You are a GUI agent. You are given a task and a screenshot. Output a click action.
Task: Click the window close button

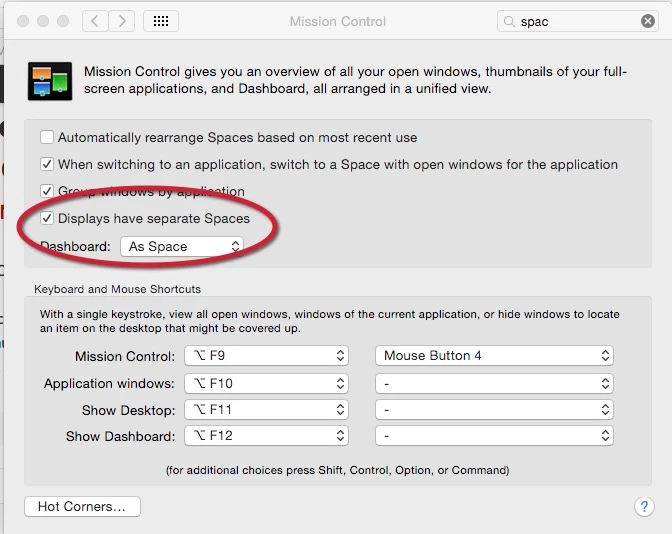[23, 21]
